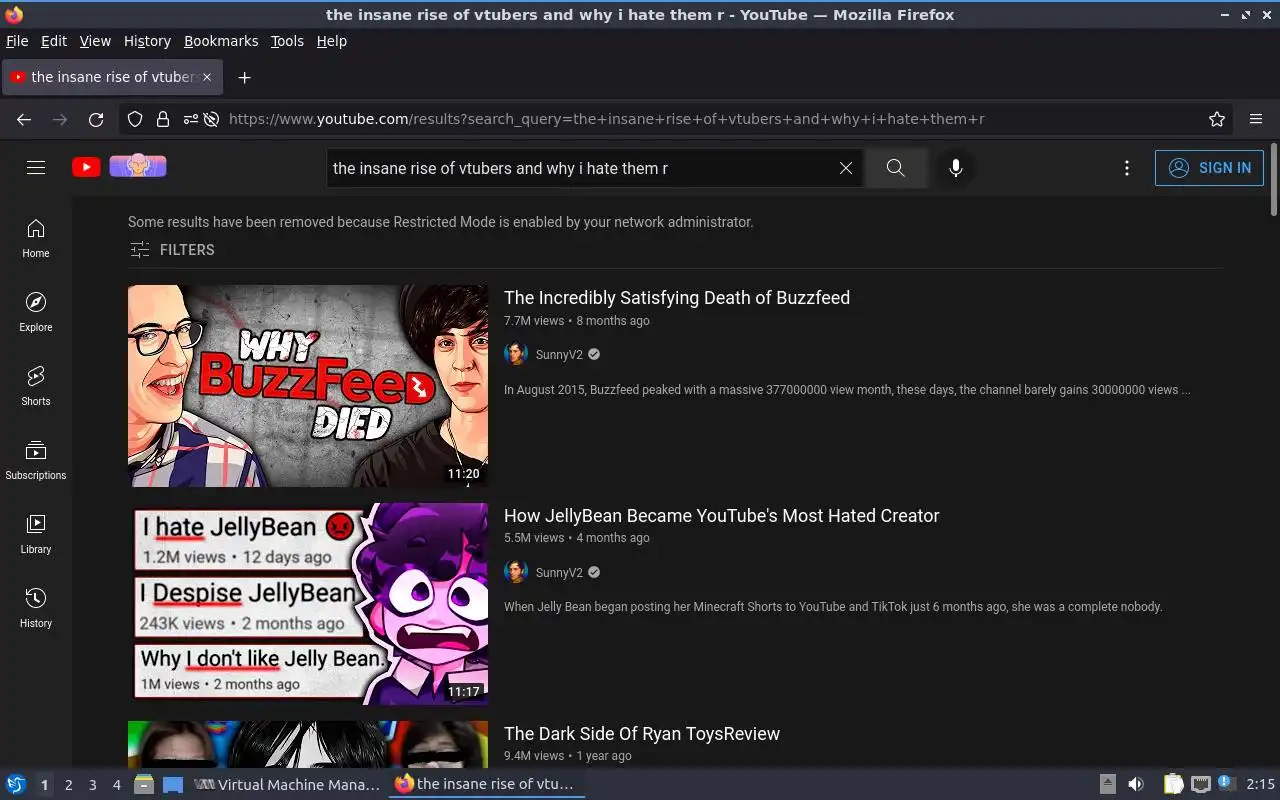Switch to workspace 2 in taskbar

coord(68,785)
